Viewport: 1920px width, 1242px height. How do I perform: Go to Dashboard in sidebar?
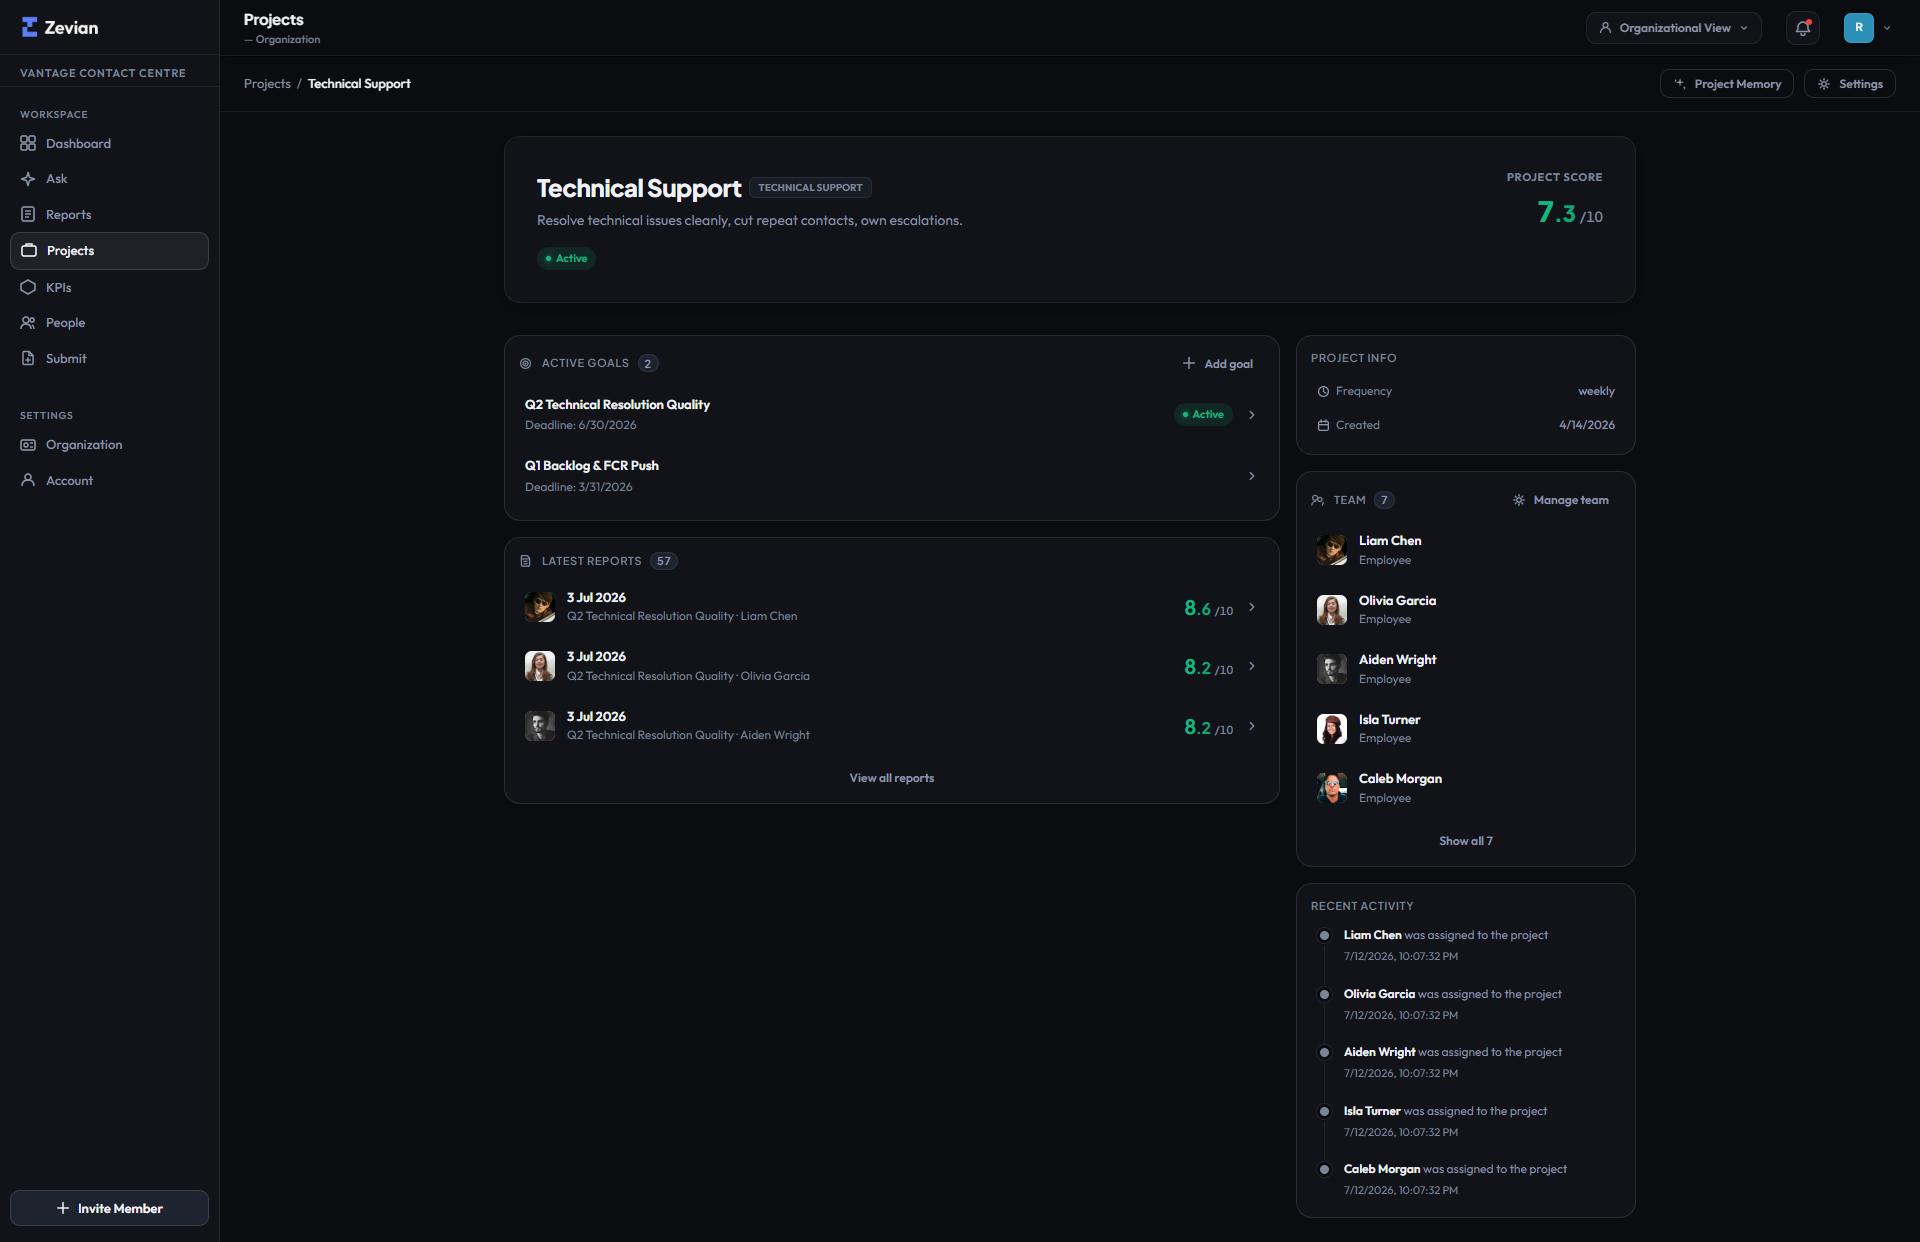(x=109, y=143)
